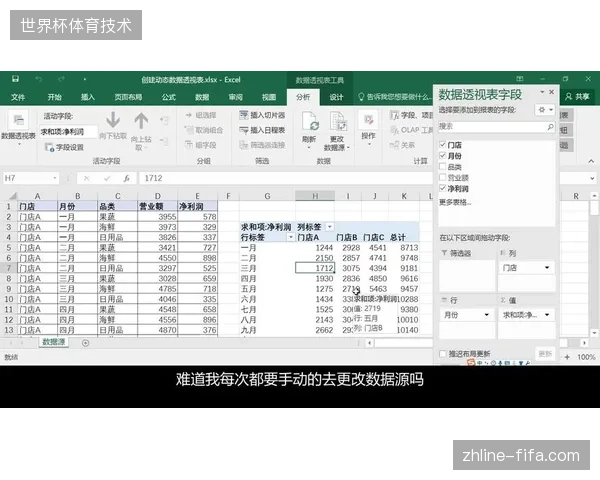Click 筛选器连接 filter connections
Screen dimensions: 600x480
262,145
